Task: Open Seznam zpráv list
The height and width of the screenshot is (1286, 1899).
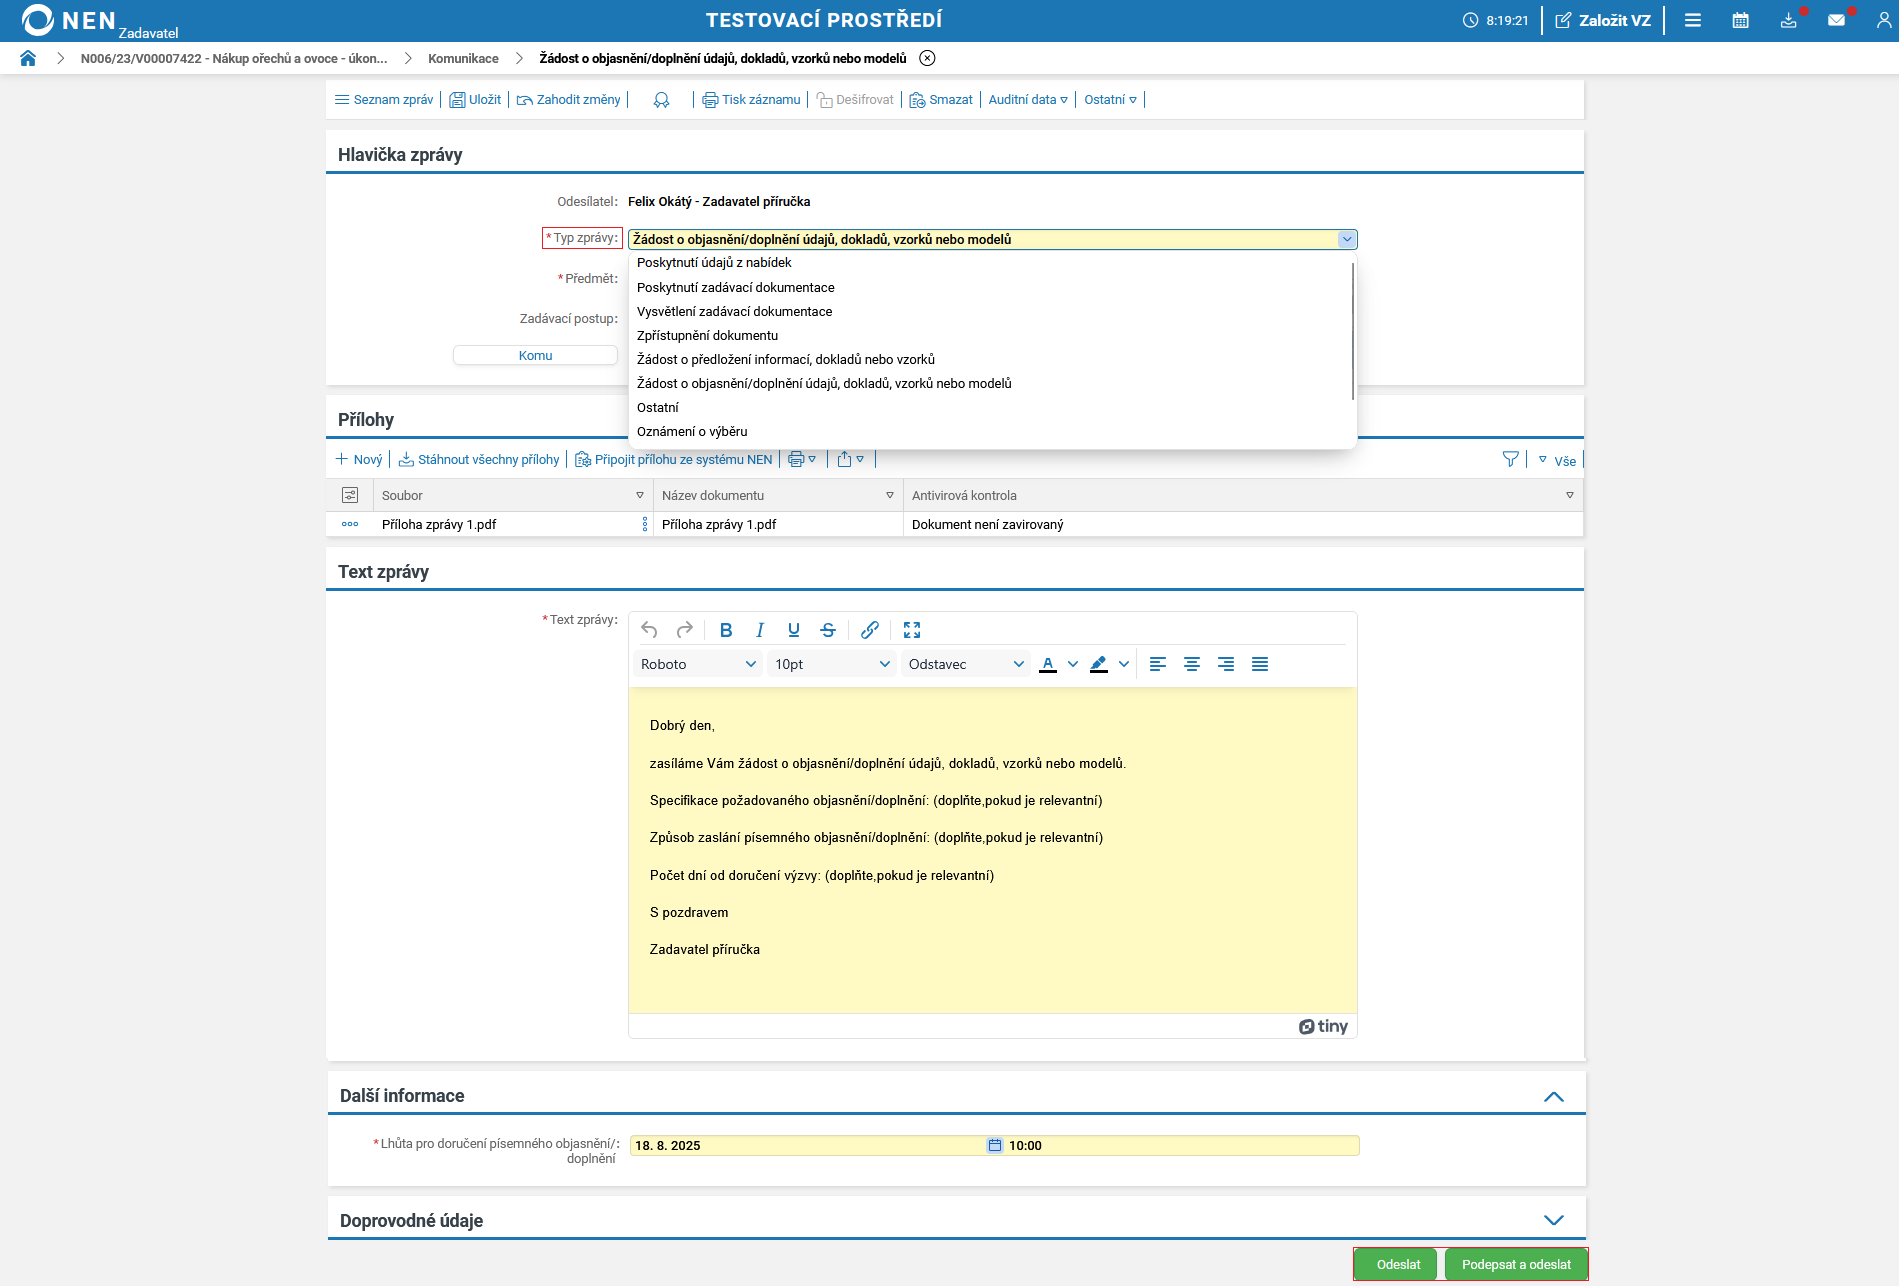Action: 384,100
